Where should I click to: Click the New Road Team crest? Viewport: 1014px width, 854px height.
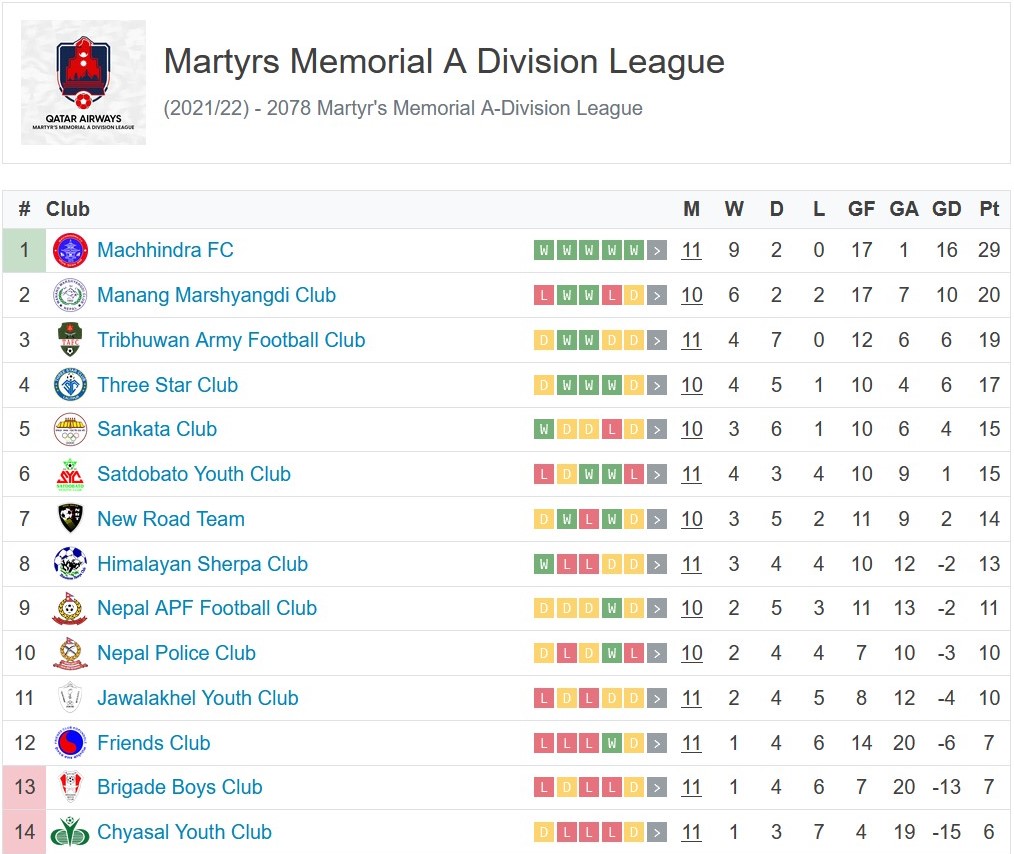[70, 519]
